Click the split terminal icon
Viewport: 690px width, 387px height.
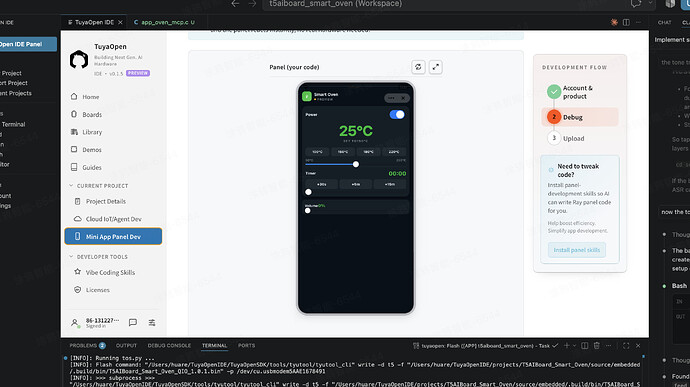point(584,346)
